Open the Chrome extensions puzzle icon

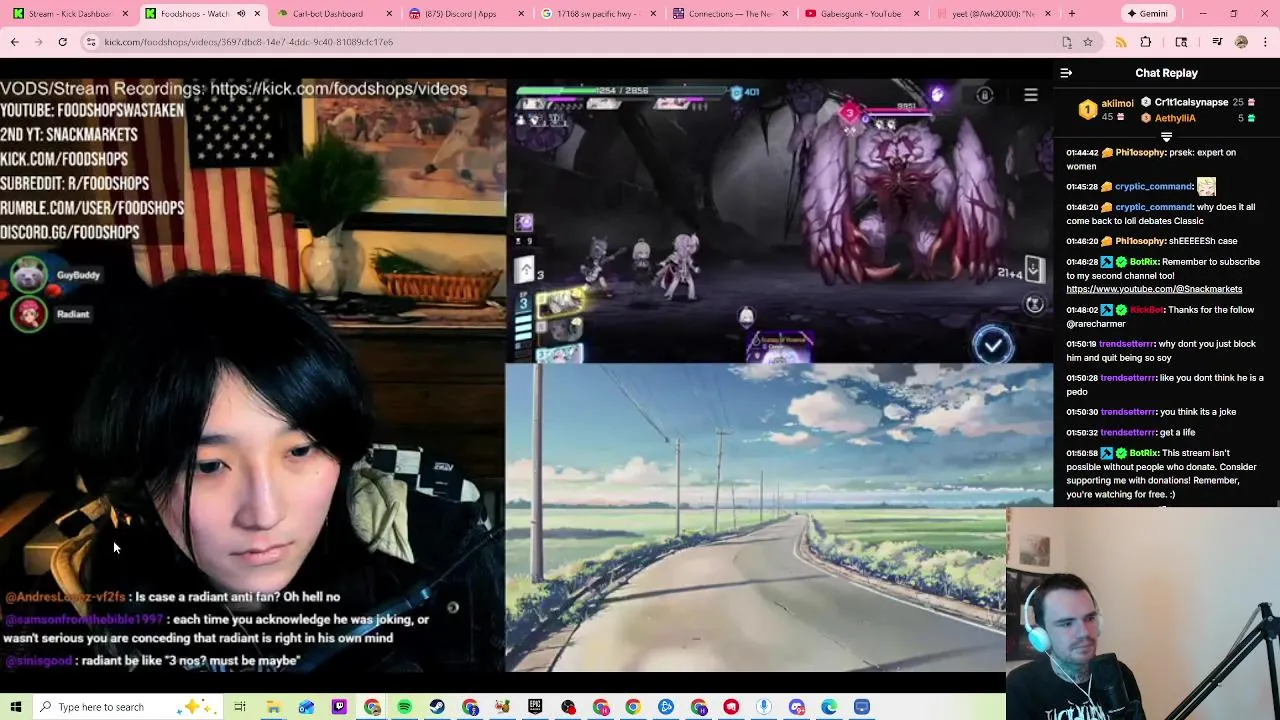pos(1146,42)
